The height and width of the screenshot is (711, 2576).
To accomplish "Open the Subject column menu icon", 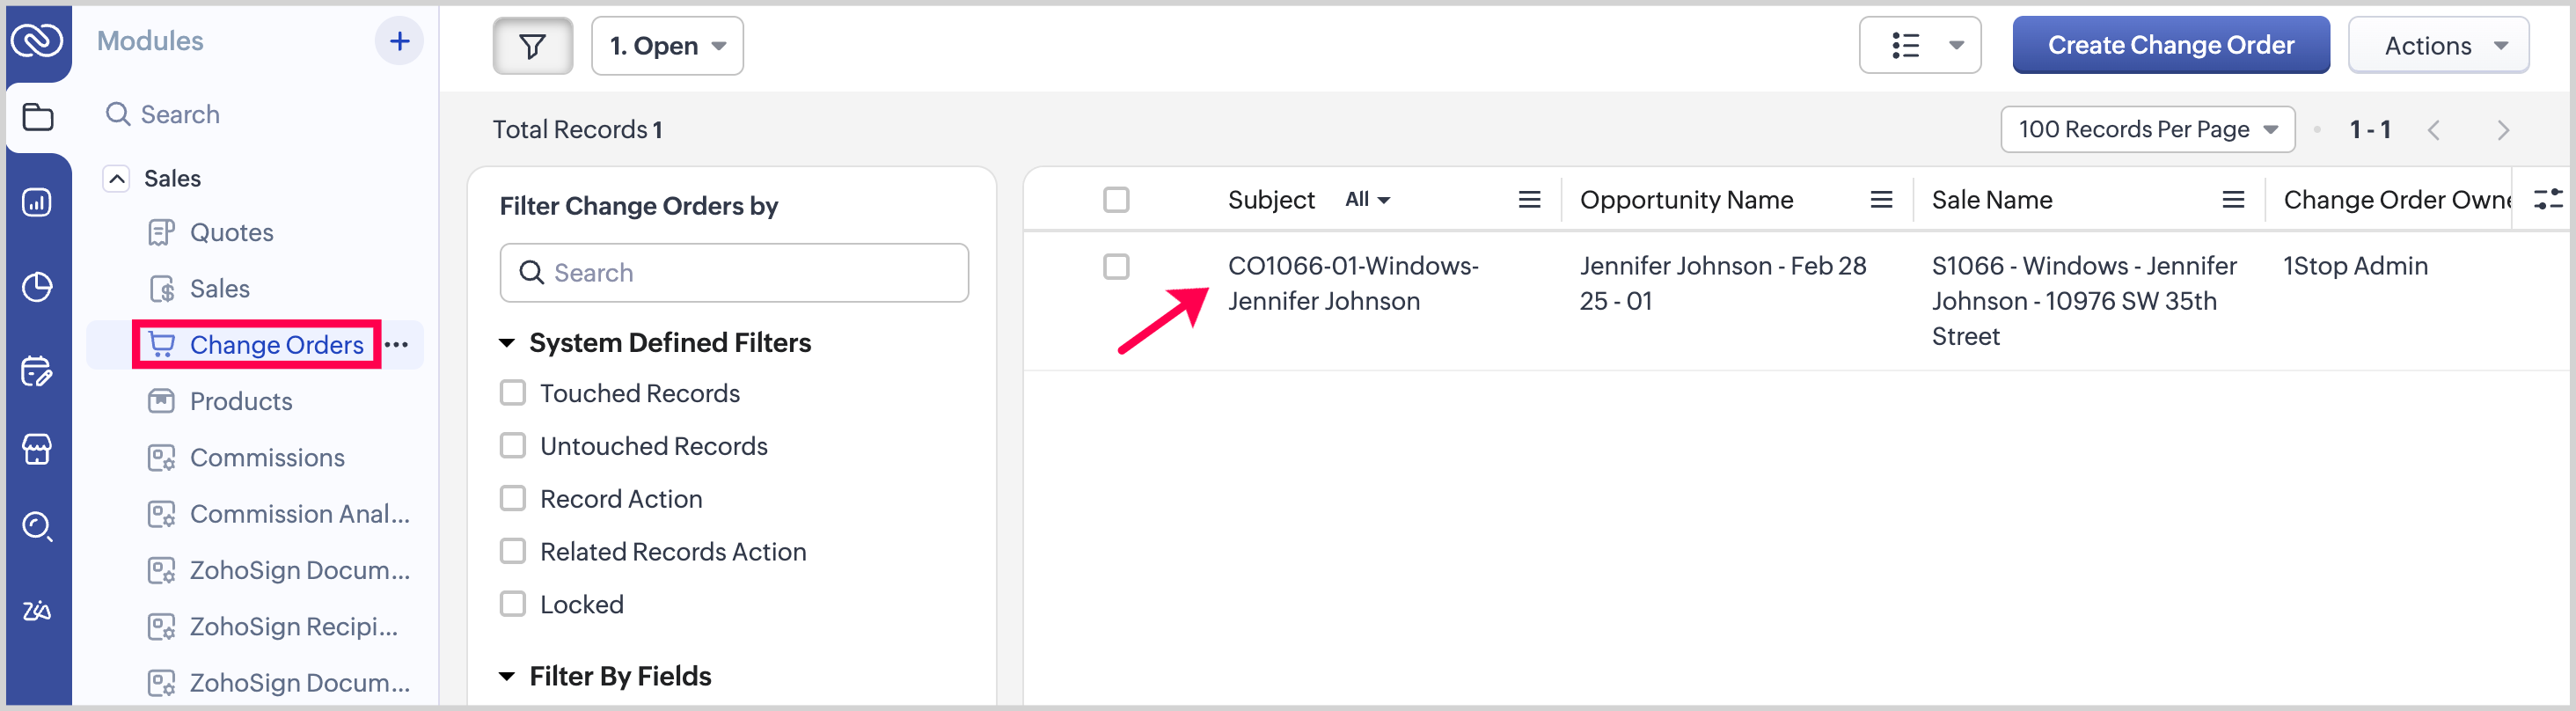I will click(x=1529, y=200).
